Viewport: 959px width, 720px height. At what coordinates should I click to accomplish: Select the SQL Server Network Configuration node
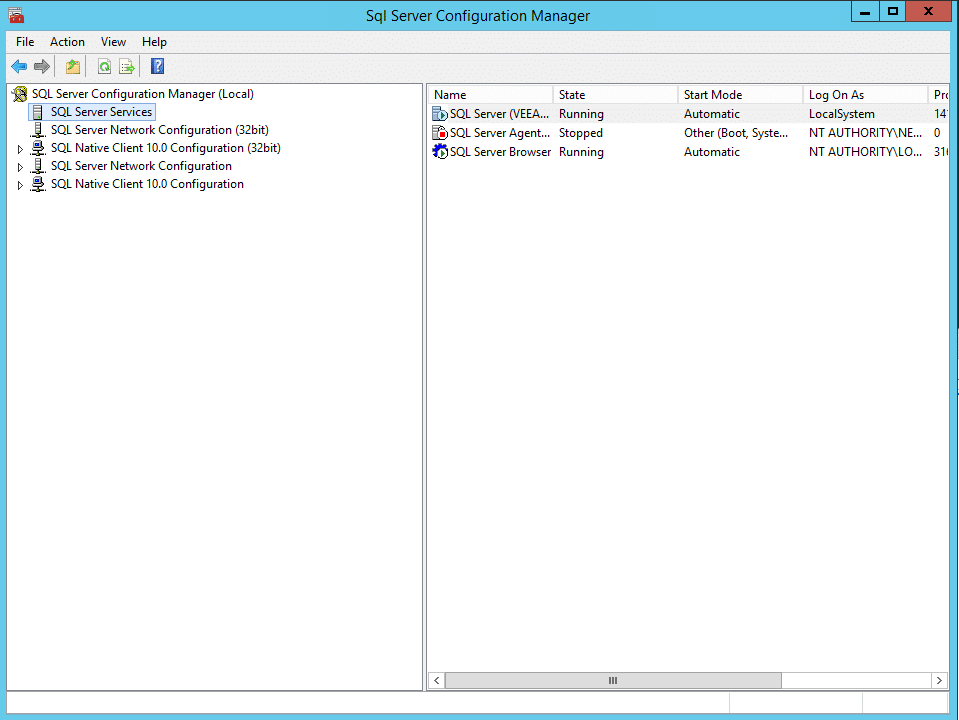[x=141, y=166]
